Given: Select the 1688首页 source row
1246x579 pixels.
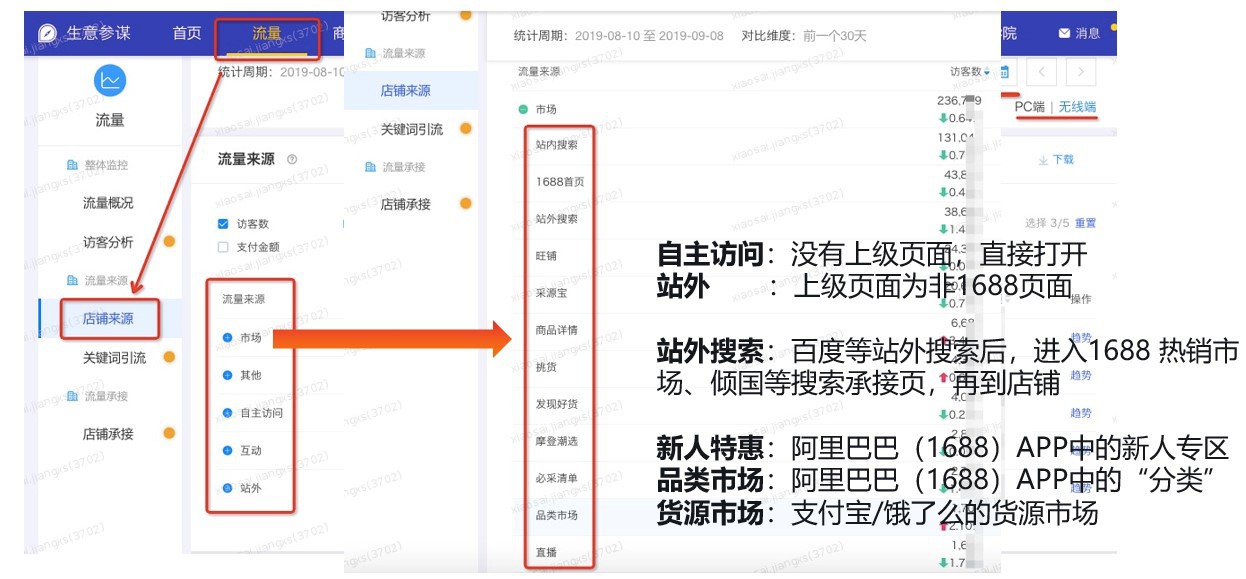Looking at the screenshot, I should (x=560, y=182).
